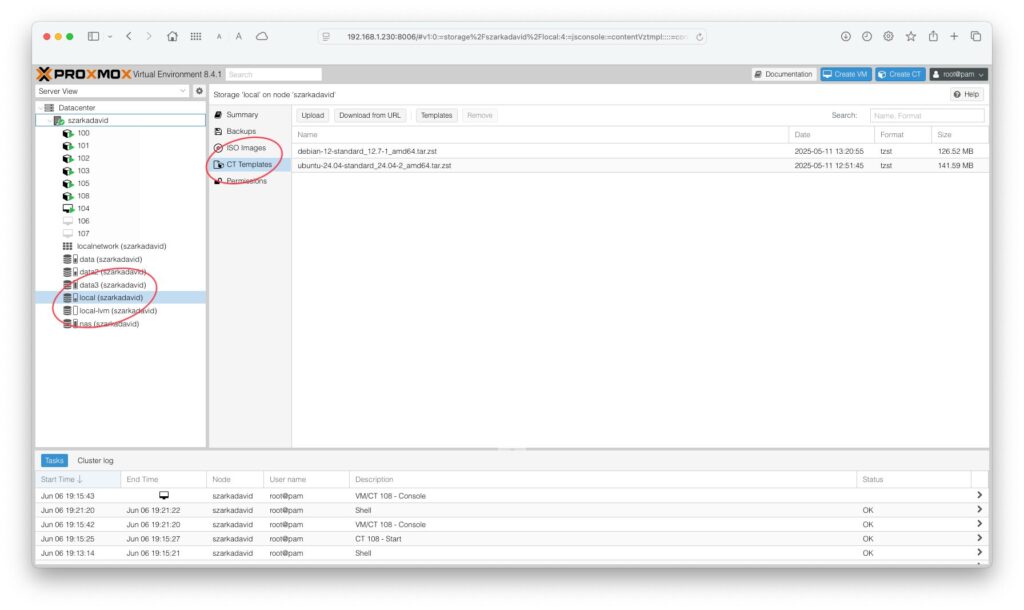Decrease text size with the small A
The width and height of the screenshot is (1024, 610).
pyautogui.click(x=219, y=37)
